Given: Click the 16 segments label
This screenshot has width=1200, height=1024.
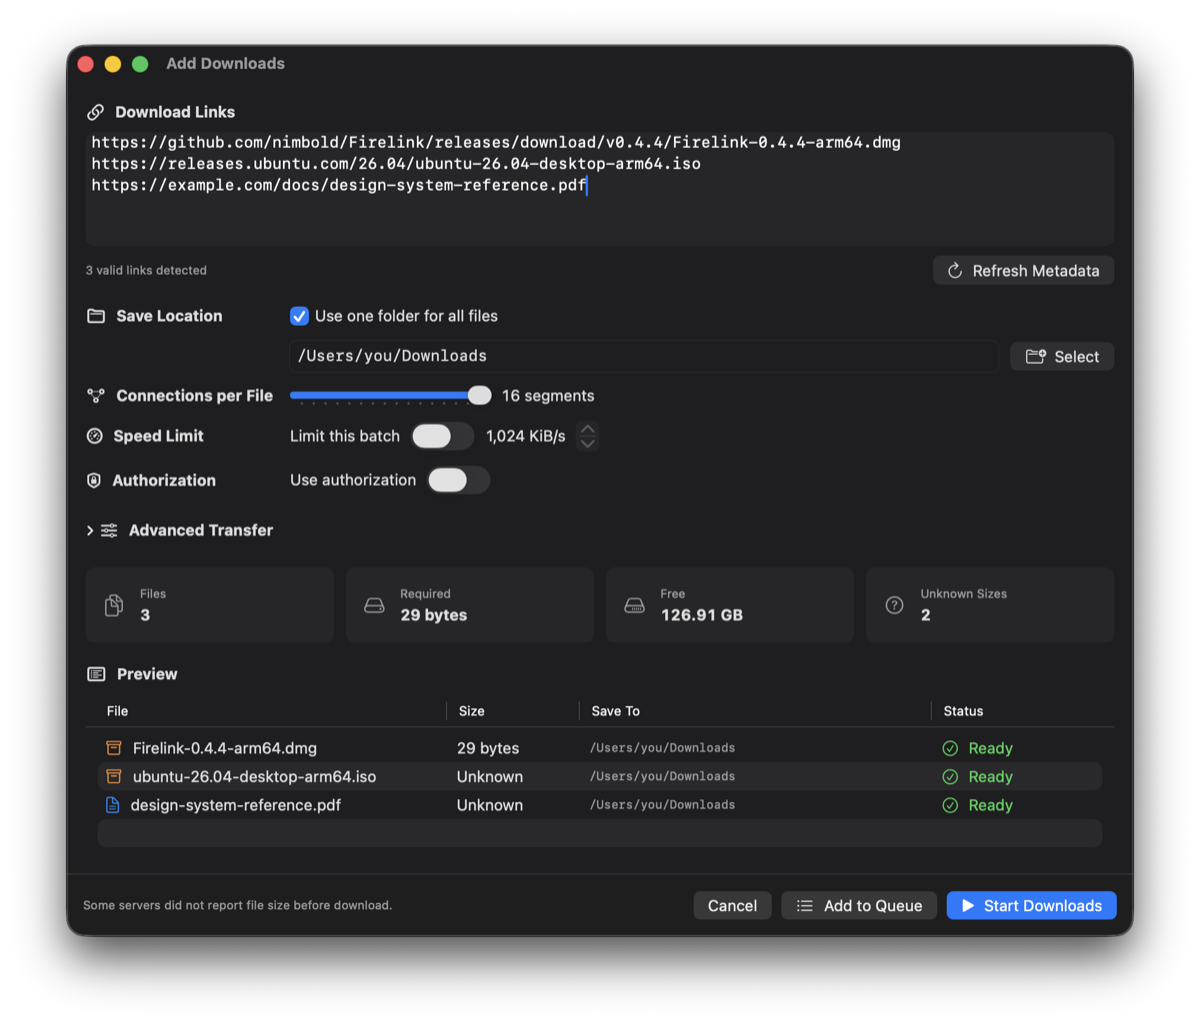Looking at the screenshot, I should [x=548, y=396].
